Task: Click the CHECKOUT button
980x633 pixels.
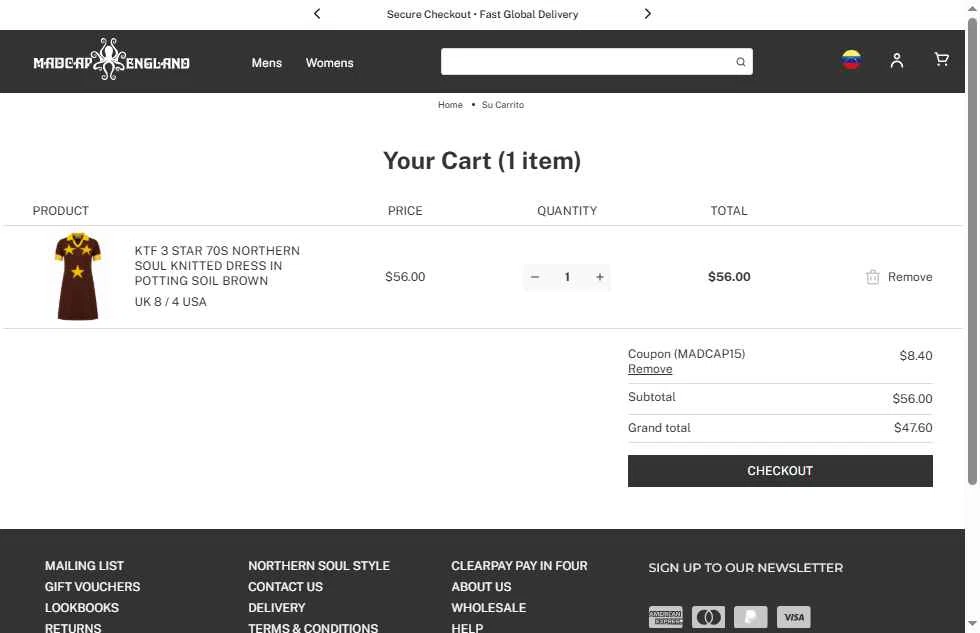Action: coord(780,471)
